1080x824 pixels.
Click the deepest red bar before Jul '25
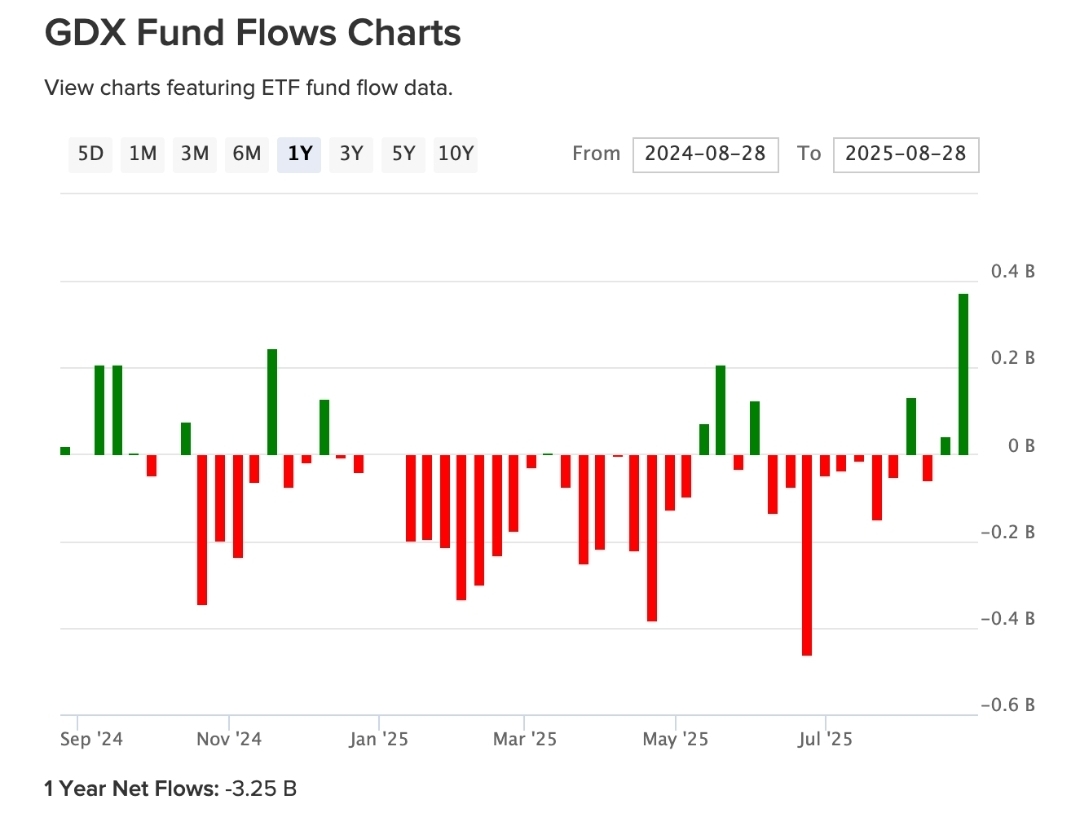click(x=807, y=555)
